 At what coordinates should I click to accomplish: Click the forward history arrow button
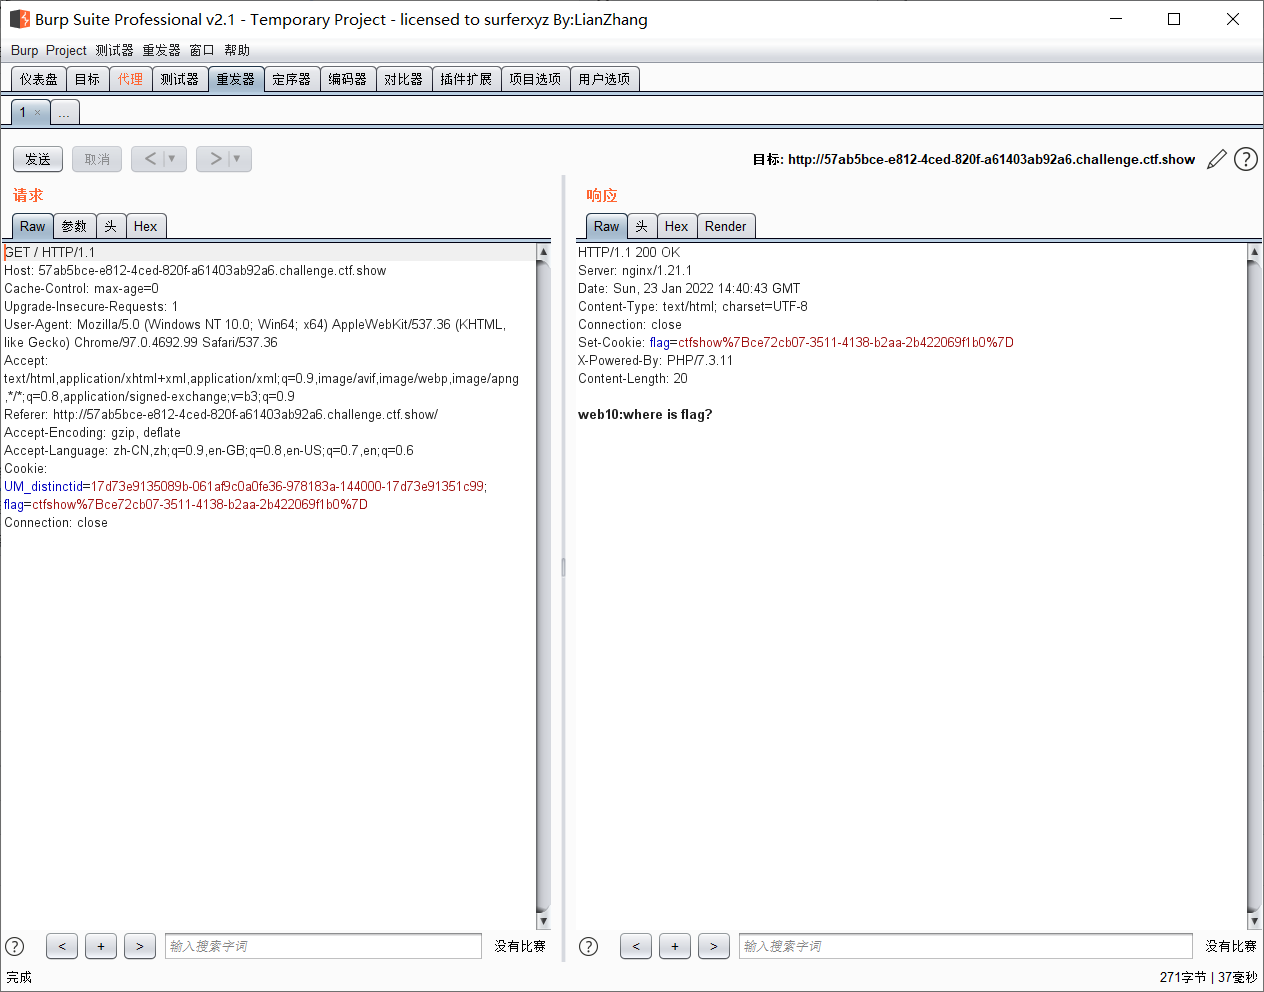215,159
